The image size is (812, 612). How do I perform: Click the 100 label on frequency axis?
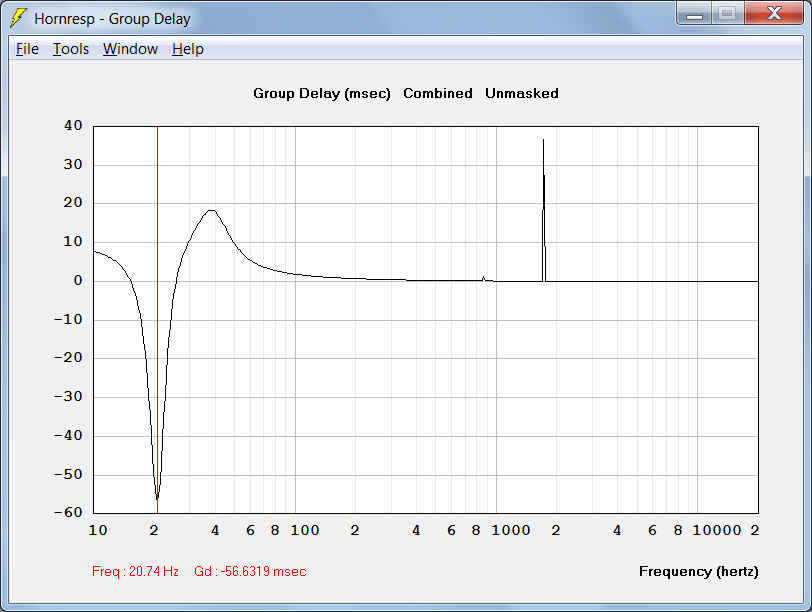[304, 530]
